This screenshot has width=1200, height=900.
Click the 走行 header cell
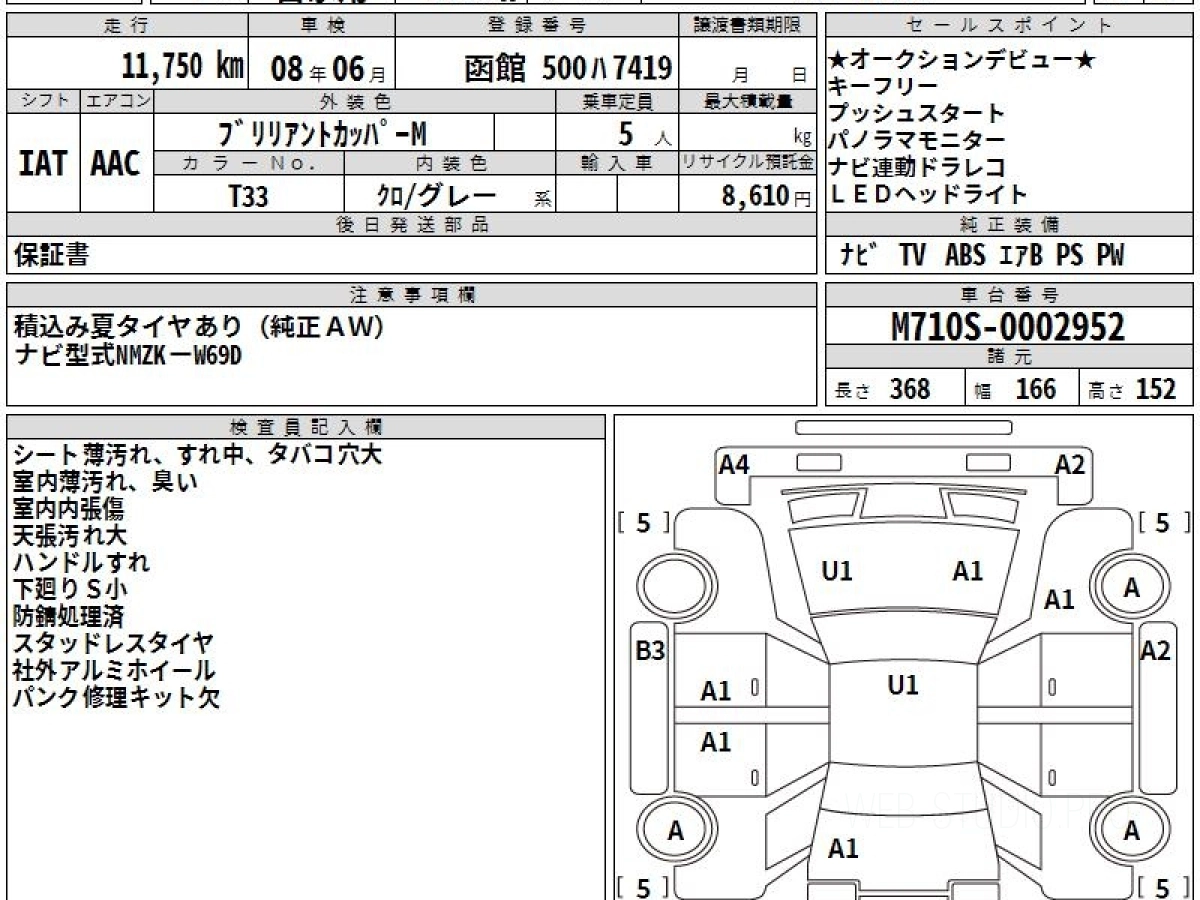point(125,26)
